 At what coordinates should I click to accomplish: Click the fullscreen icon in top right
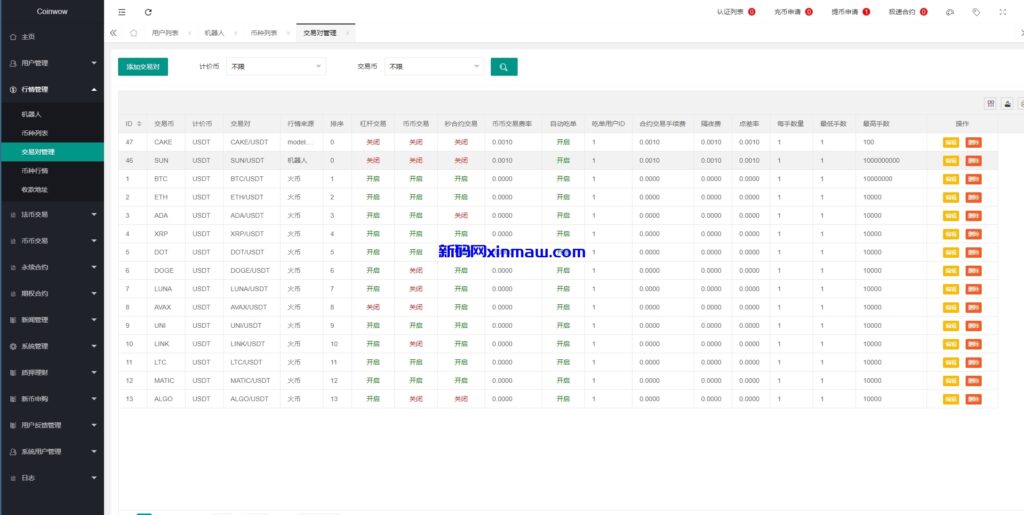[x=1002, y=12]
